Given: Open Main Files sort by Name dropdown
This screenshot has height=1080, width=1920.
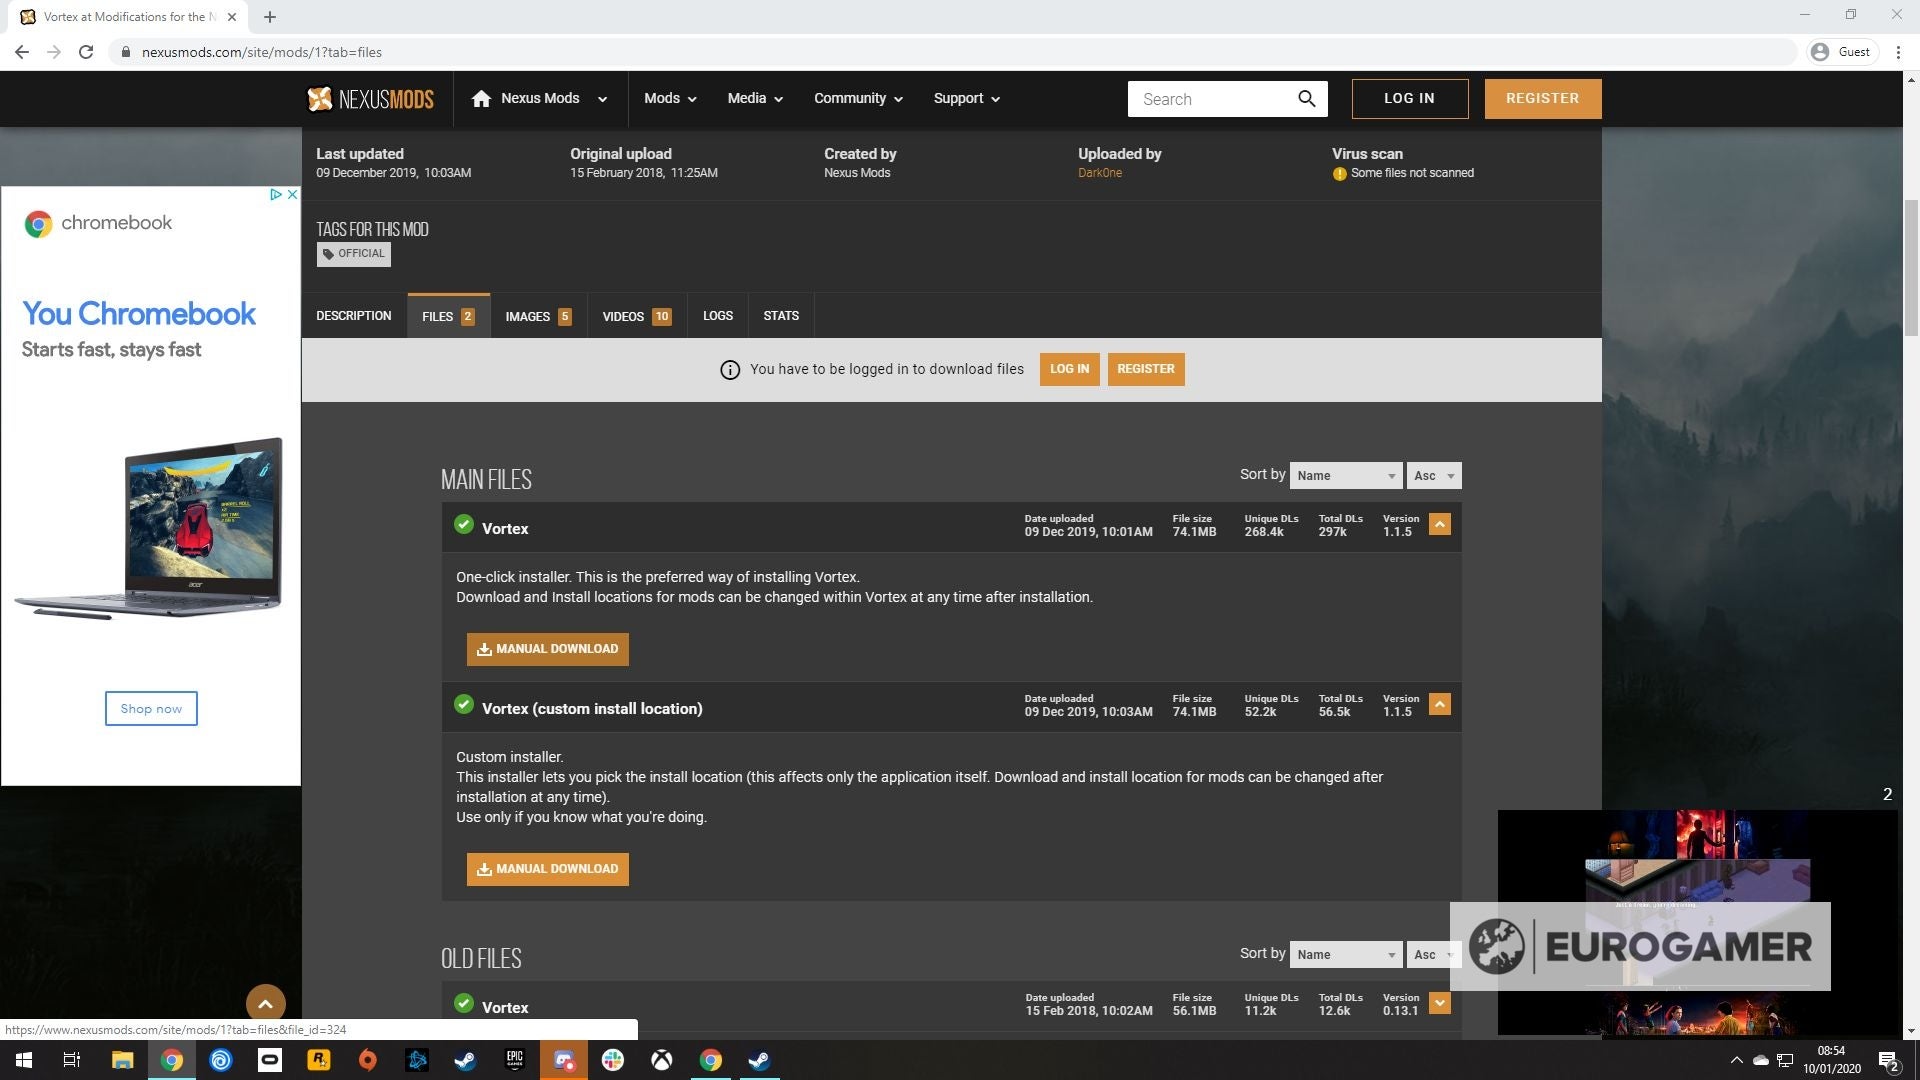Looking at the screenshot, I should coord(1345,476).
